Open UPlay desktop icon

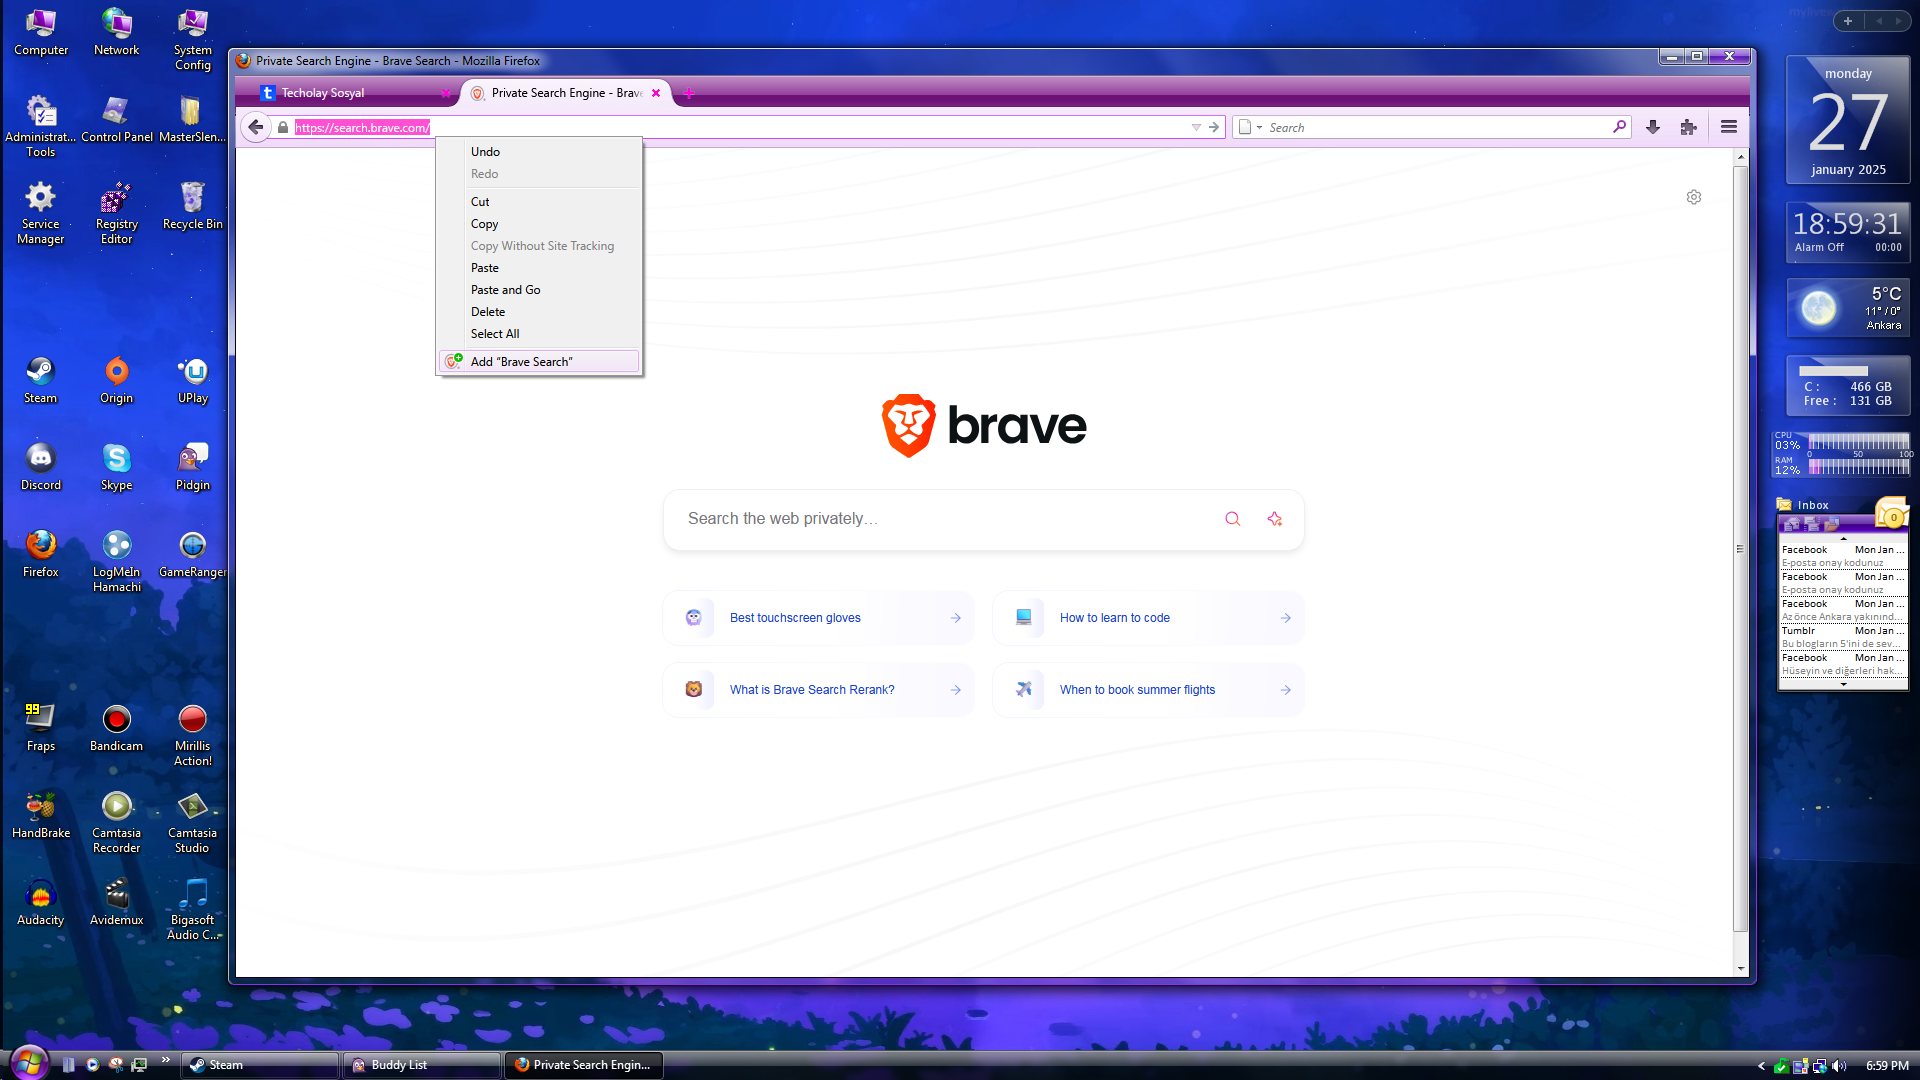193,381
